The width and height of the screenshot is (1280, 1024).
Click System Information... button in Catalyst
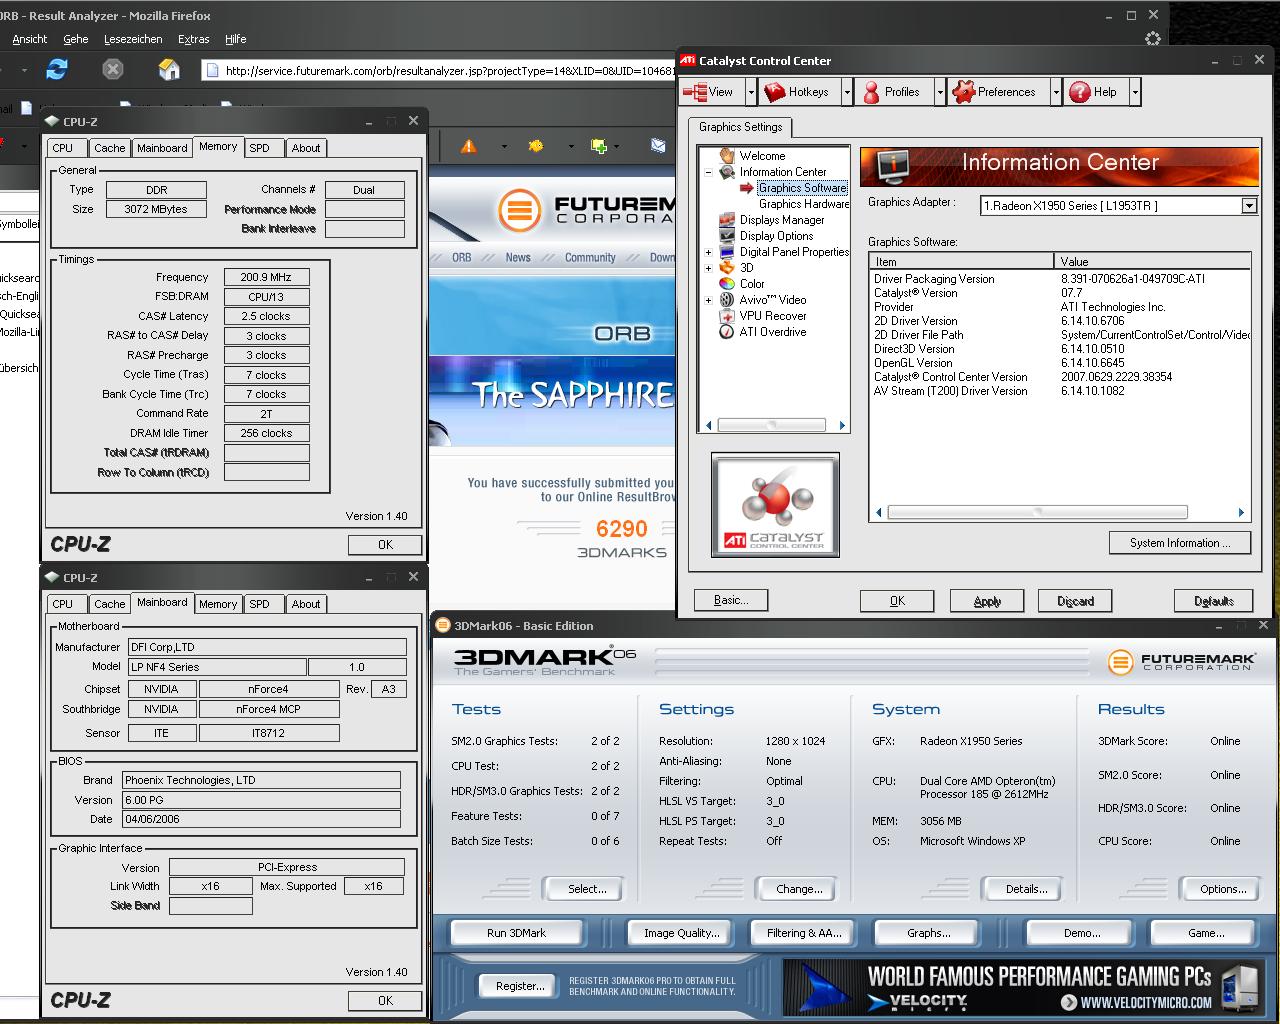(x=1182, y=543)
